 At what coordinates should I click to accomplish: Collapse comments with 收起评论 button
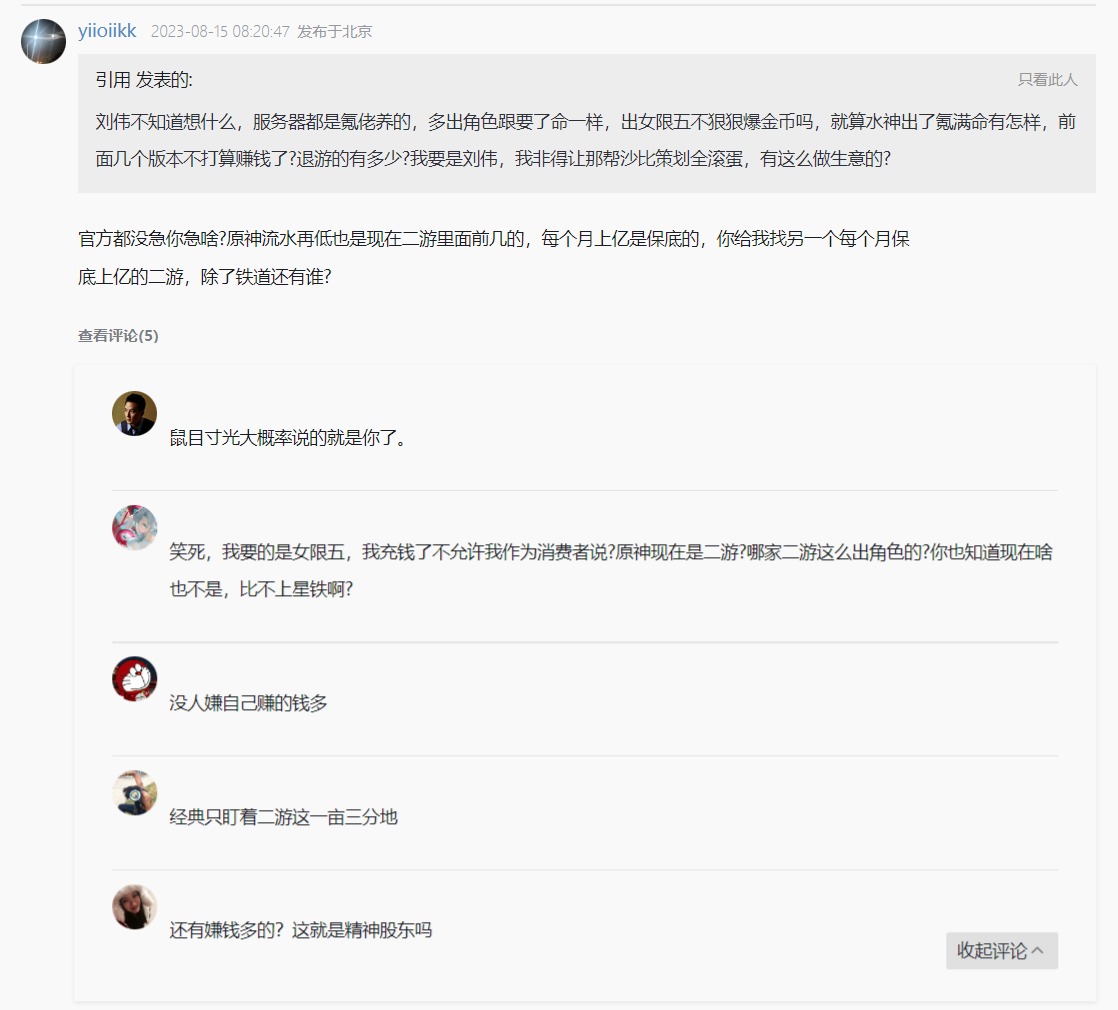click(x=1002, y=950)
